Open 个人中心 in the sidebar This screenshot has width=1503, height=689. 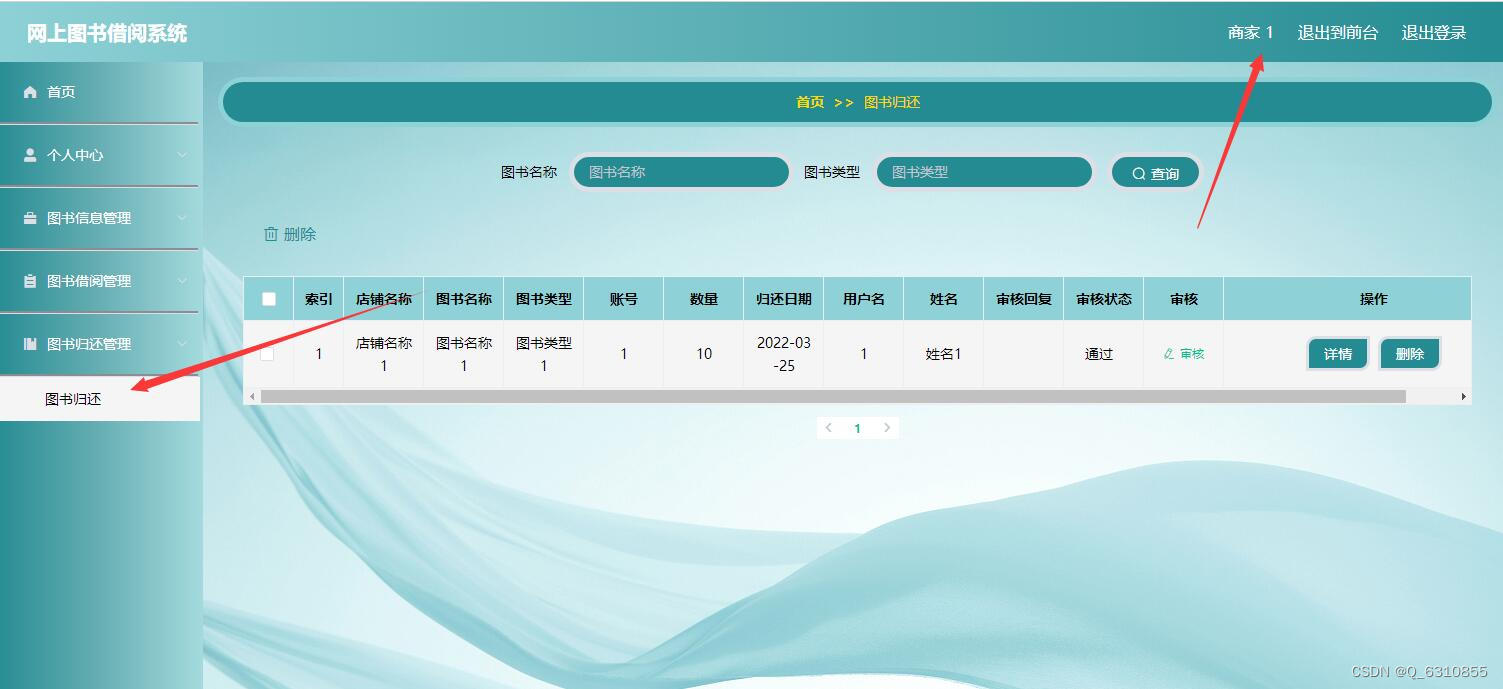click(100, 155)
